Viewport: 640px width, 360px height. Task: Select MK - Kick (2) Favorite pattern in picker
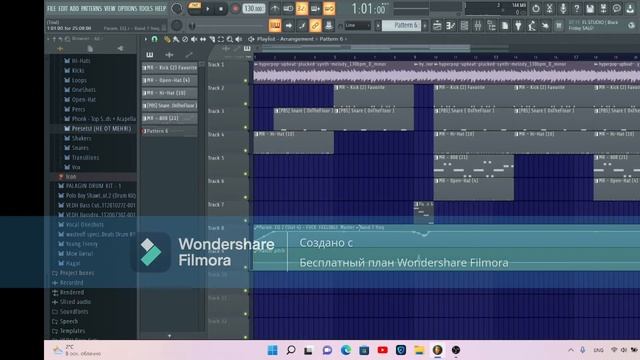pyautogui.click(x=169, y=68)
